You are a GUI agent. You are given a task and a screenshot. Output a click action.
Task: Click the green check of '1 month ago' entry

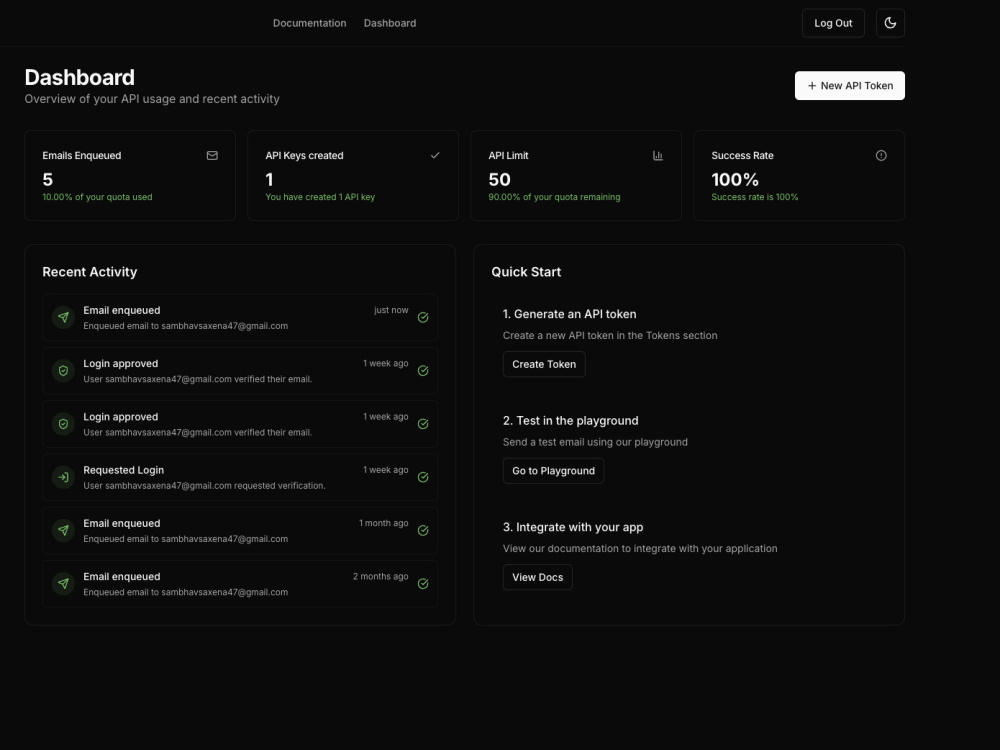click(x=423, y=531)
